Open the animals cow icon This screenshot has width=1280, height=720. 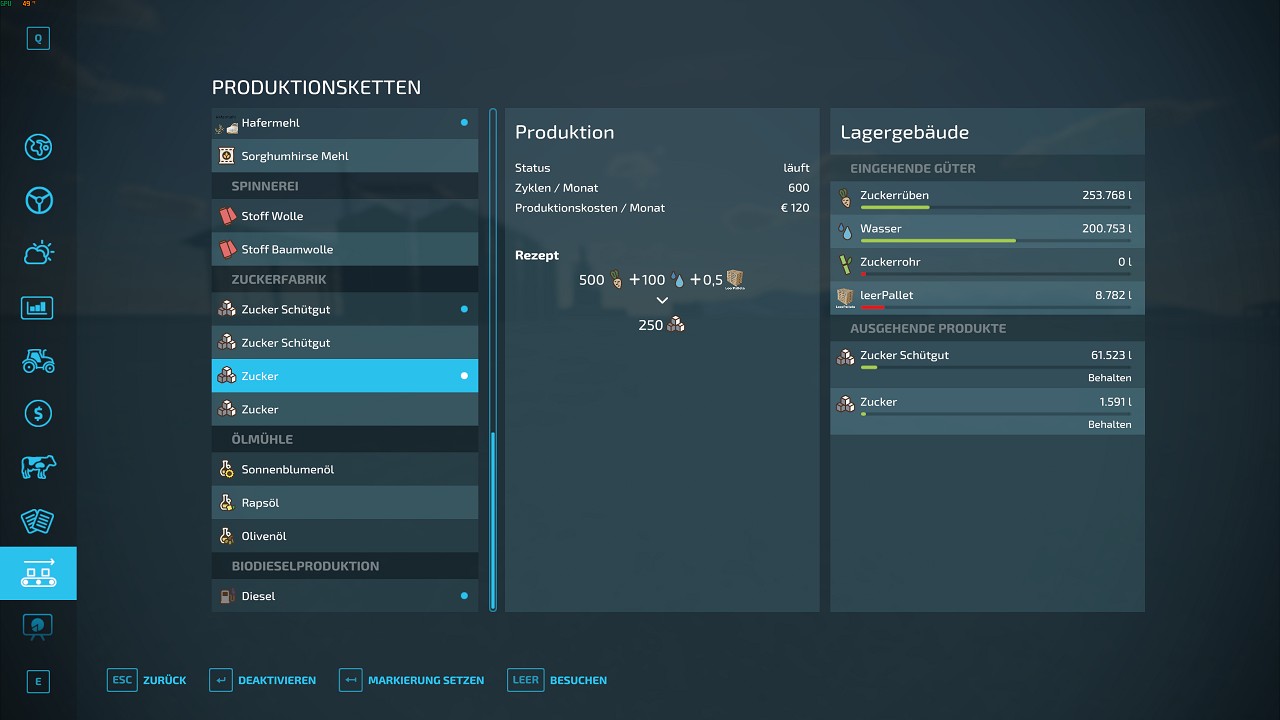coord(38,467)
